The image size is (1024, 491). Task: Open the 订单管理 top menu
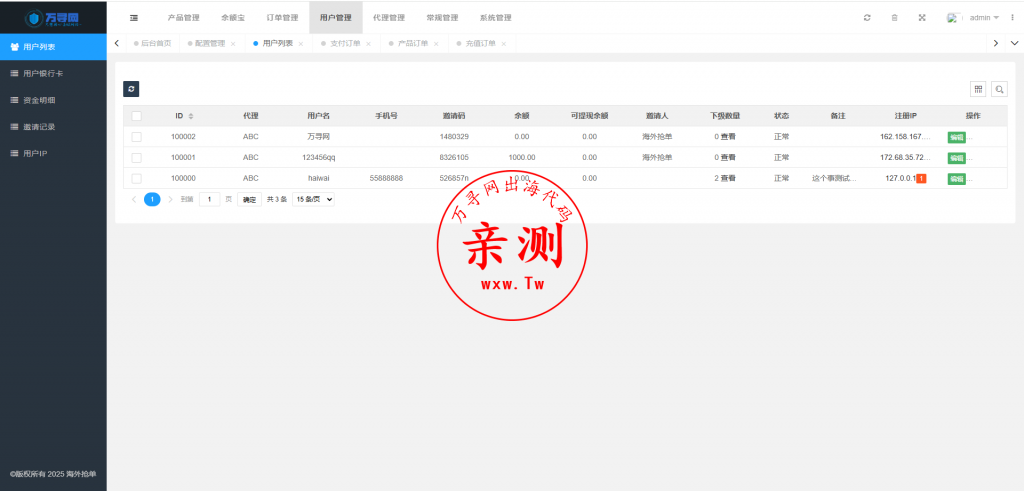[283, 18]
